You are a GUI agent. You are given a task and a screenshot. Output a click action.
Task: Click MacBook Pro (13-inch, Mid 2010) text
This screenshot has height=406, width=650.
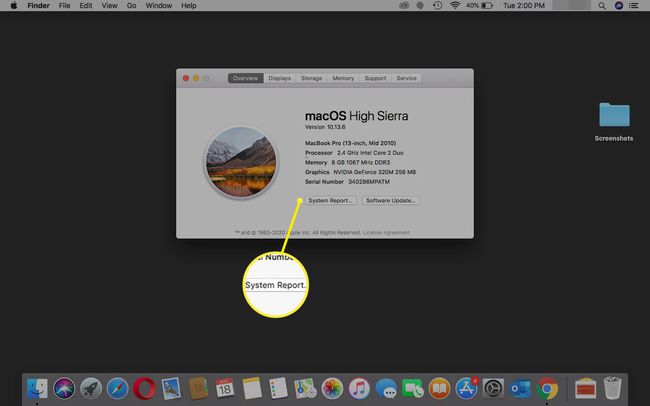click(350, 143)
